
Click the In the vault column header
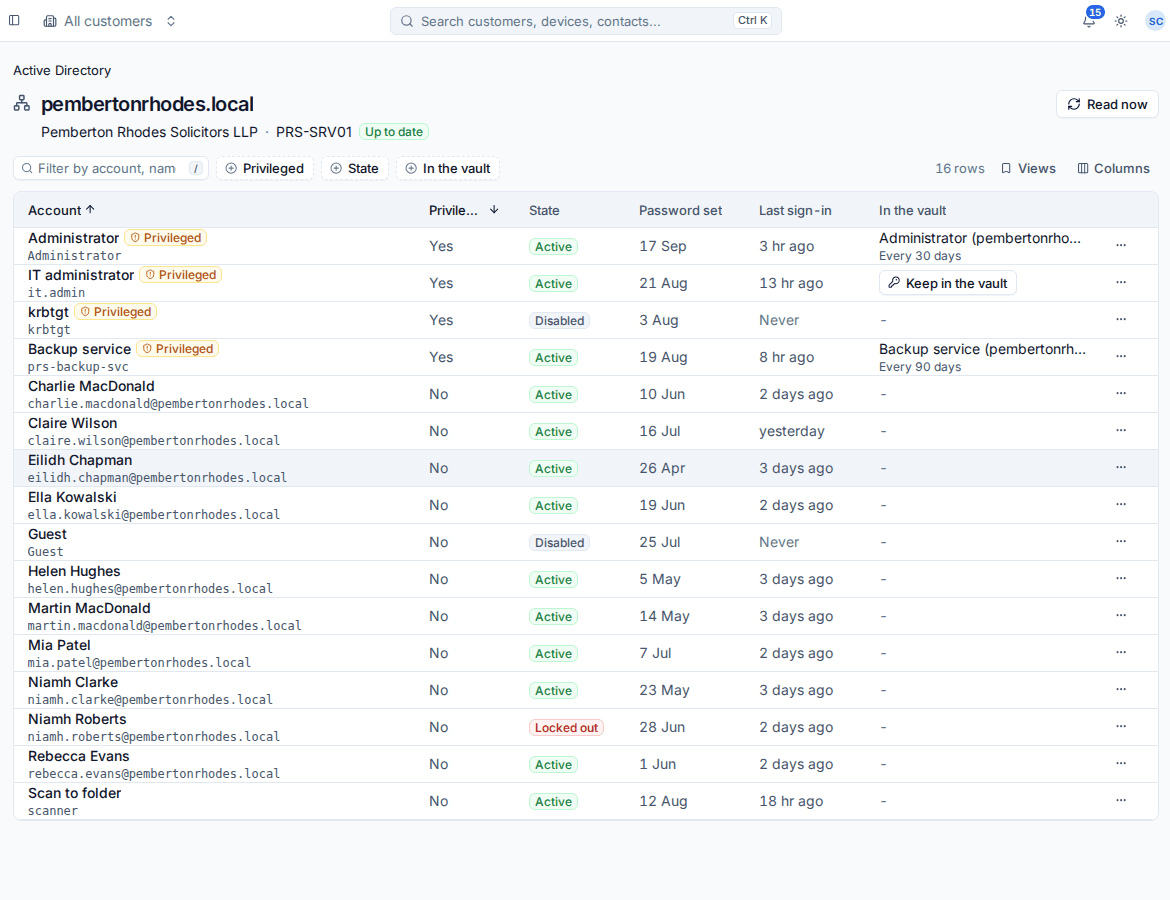[x=912, y=210]
